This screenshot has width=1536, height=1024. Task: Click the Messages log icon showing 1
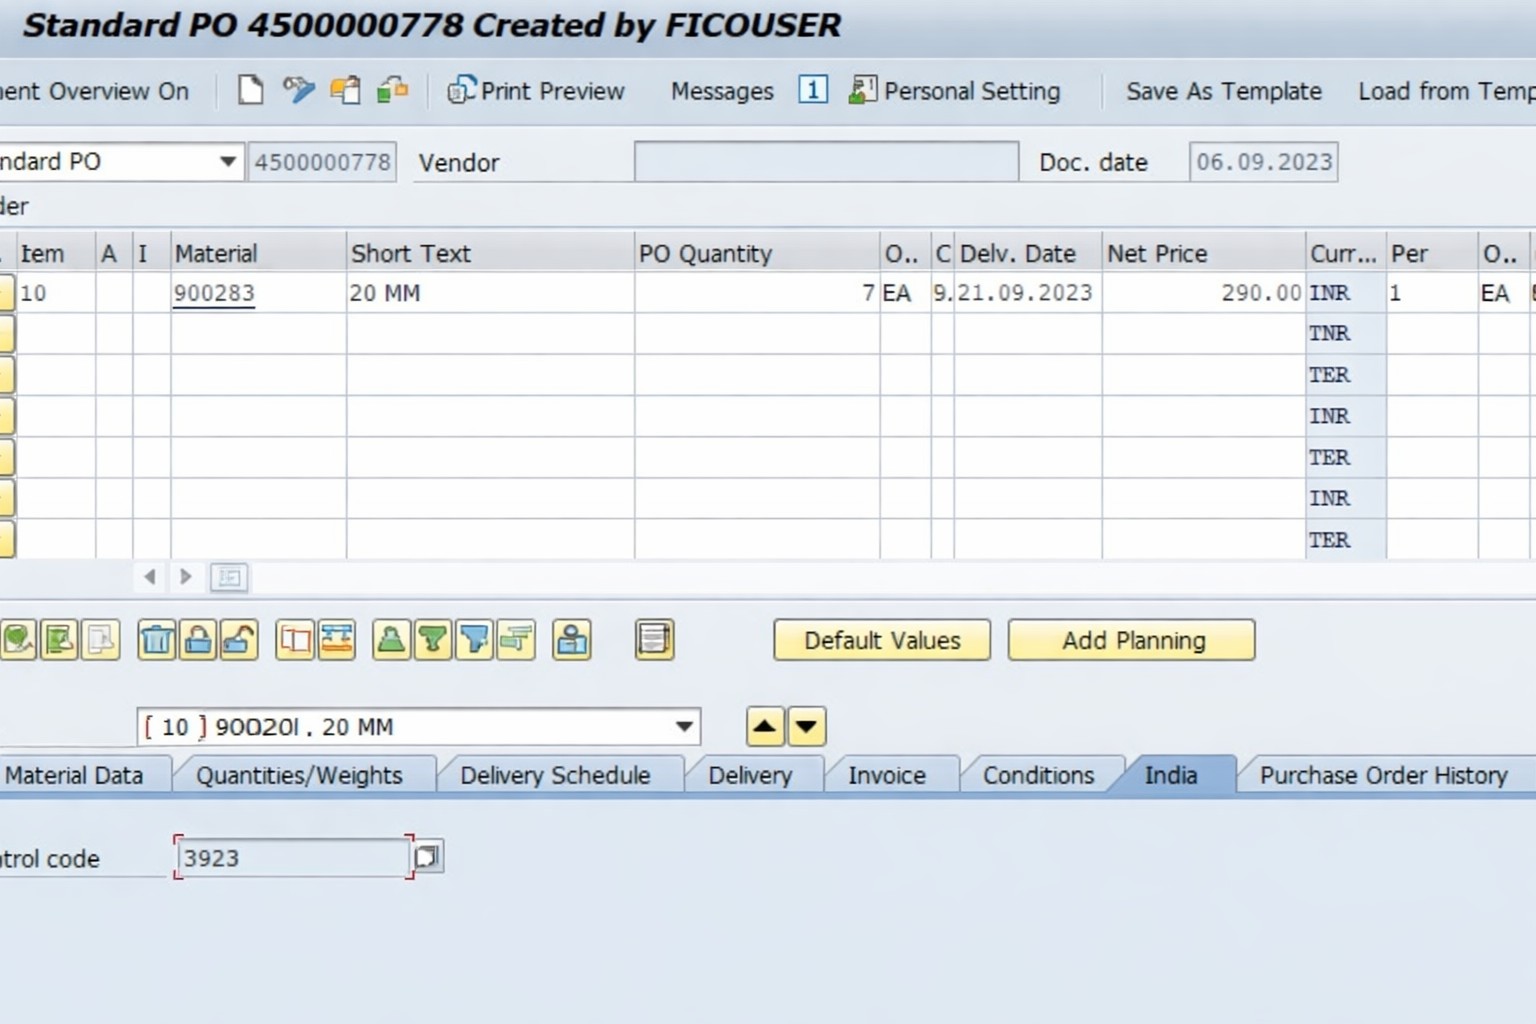coord(812,90)
